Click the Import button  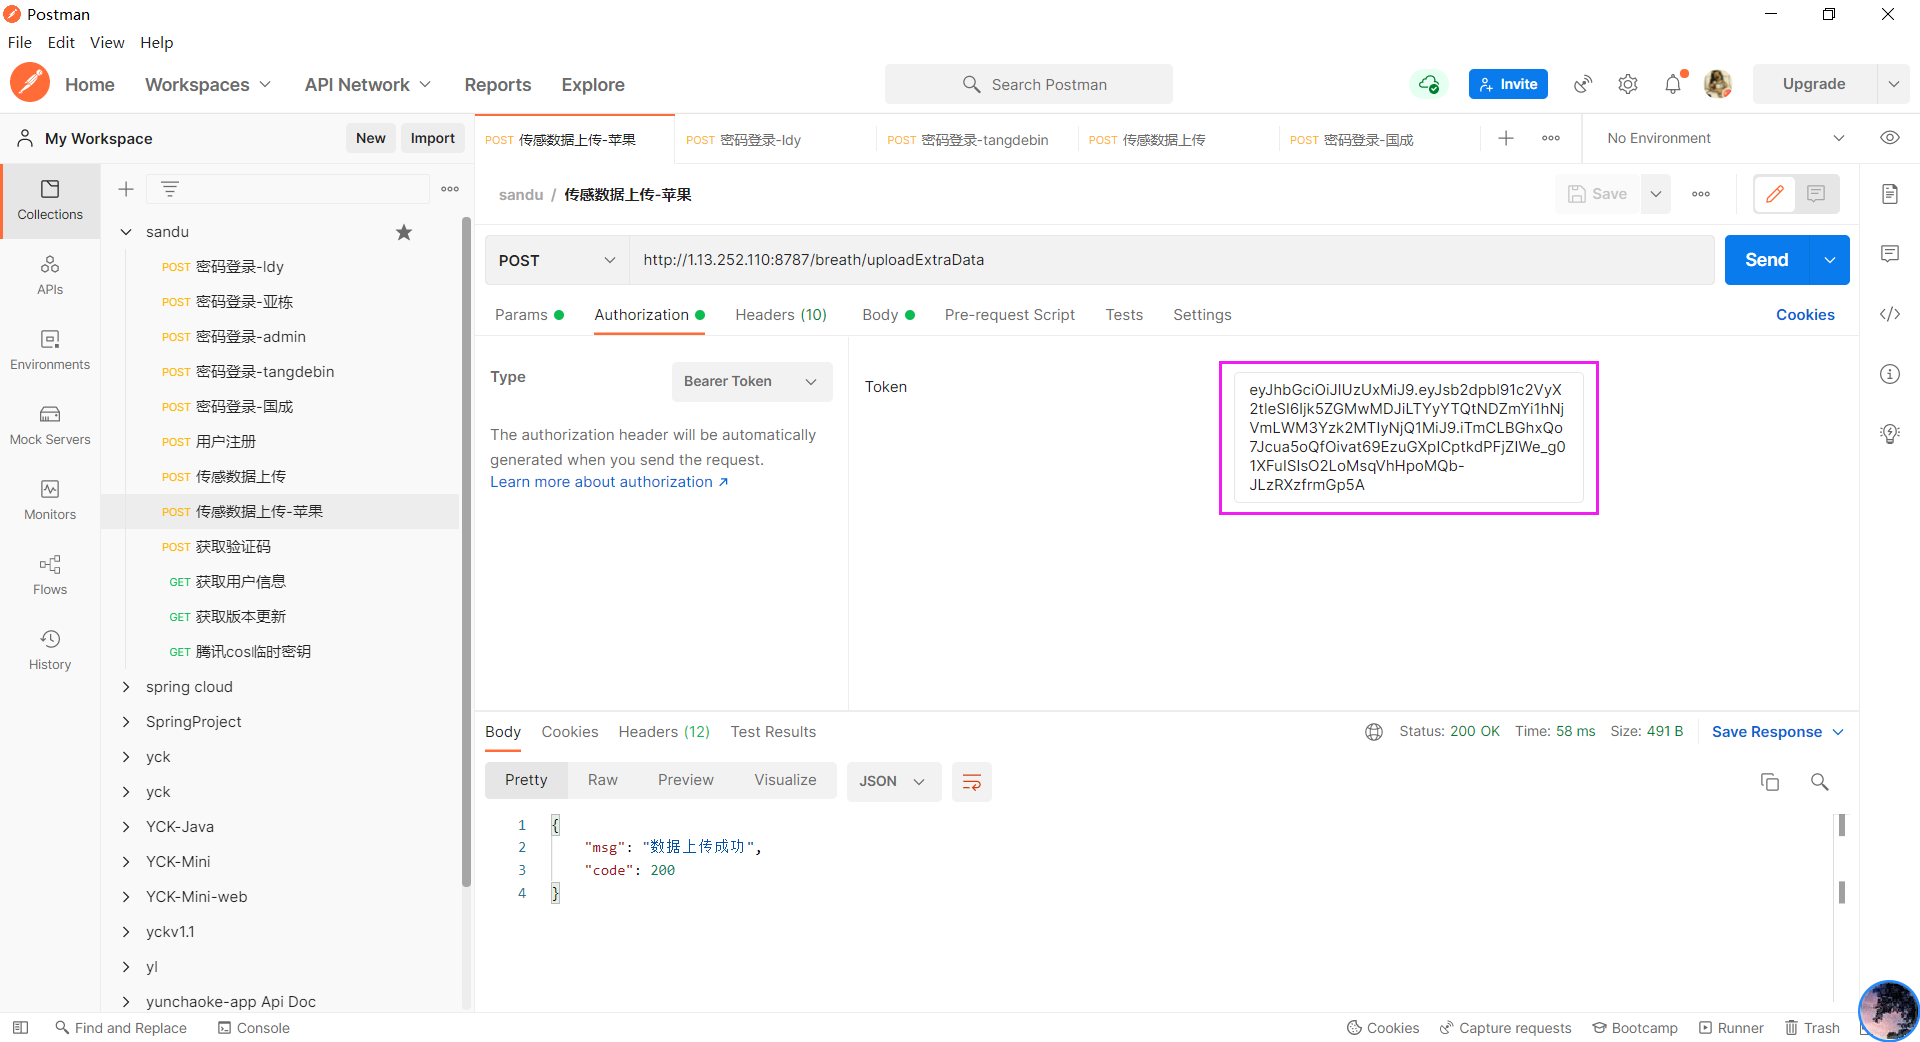pos(432,138)
